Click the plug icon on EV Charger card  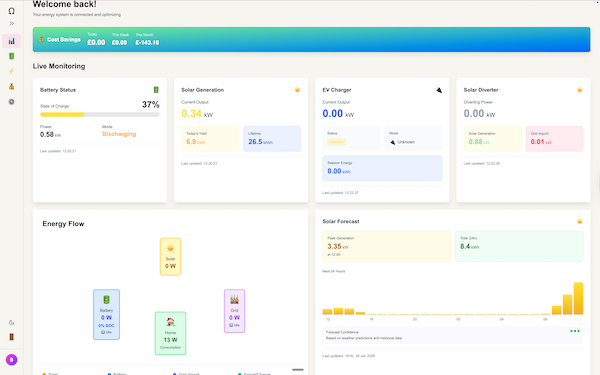(439, 90)
